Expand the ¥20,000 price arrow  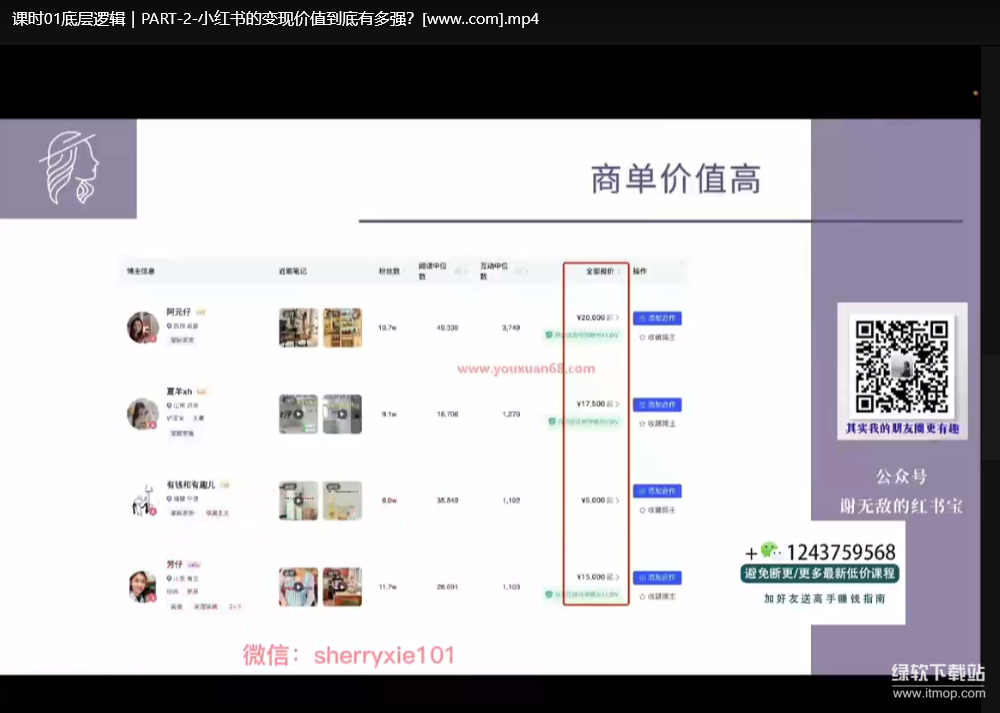tap(616, 318)
